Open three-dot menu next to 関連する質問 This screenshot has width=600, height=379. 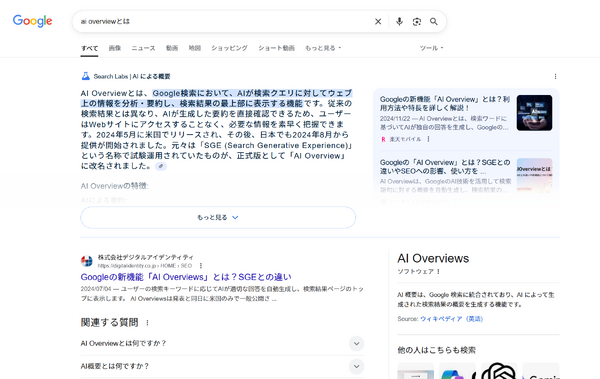click(147, 323)
